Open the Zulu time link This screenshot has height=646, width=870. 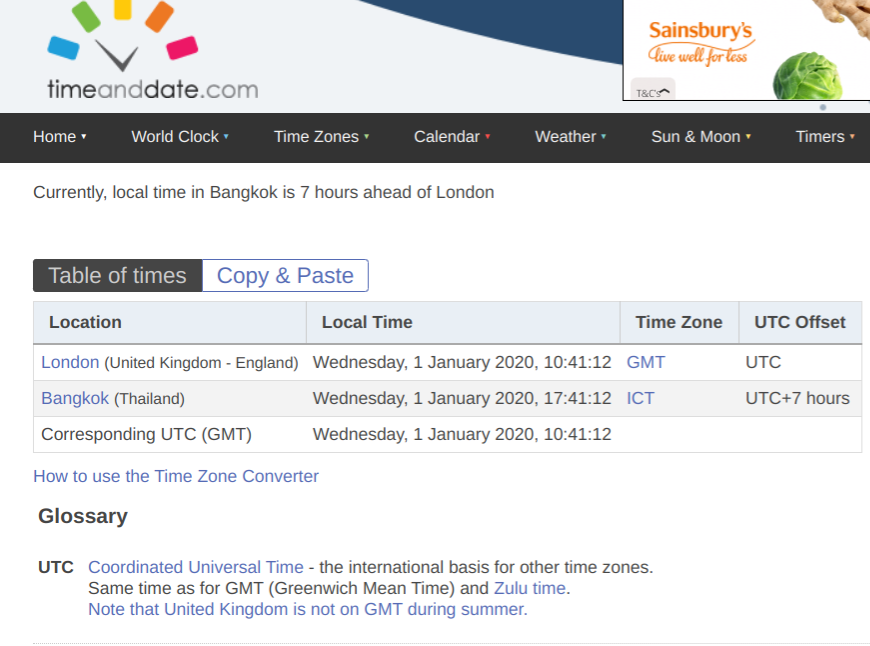pos(530,588)
